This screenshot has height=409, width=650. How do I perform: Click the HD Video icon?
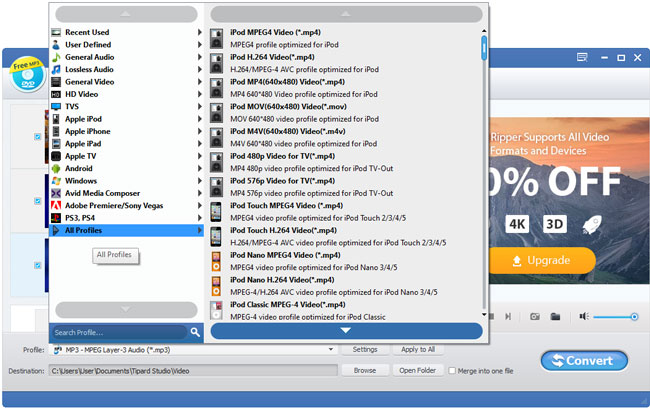pyautogui.click(x=56, y=94)
